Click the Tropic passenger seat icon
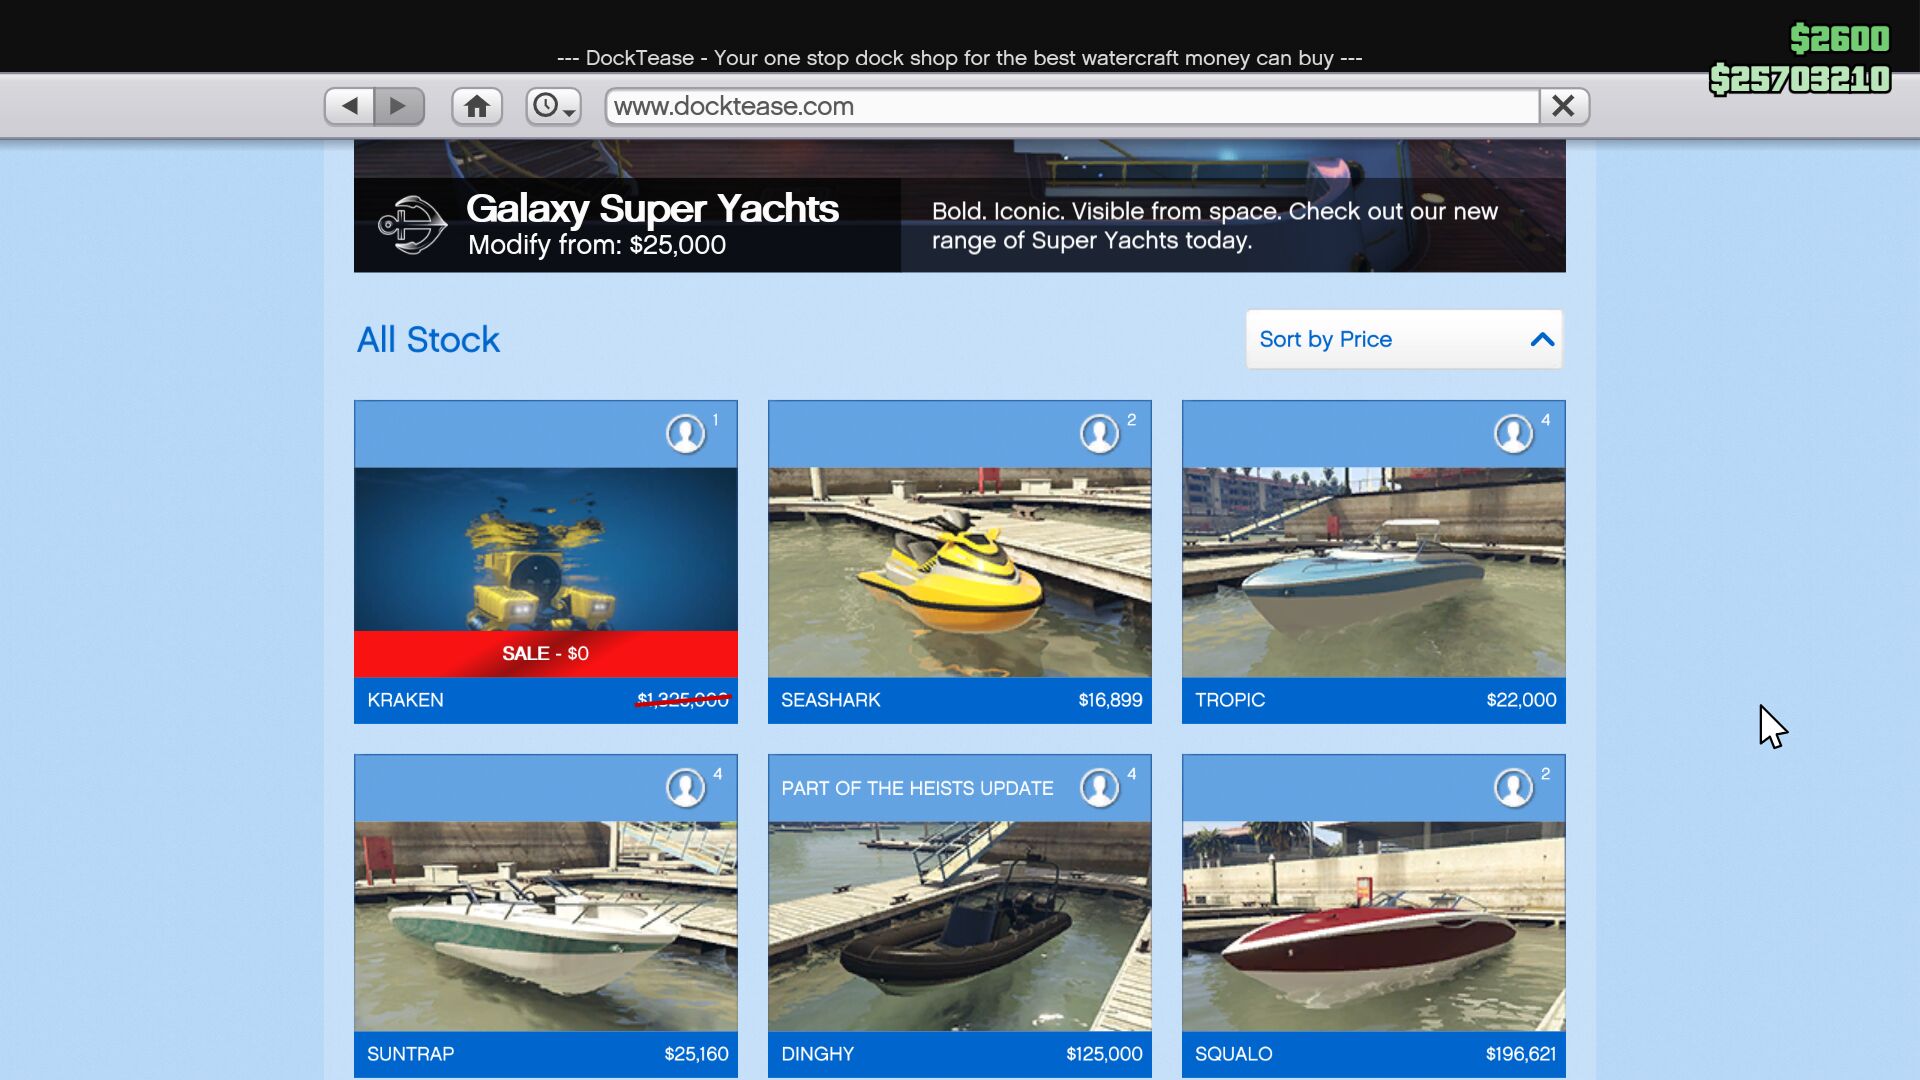Image resolution: width=1920 pixels, height=1080 pixels. click(1514, 434)
